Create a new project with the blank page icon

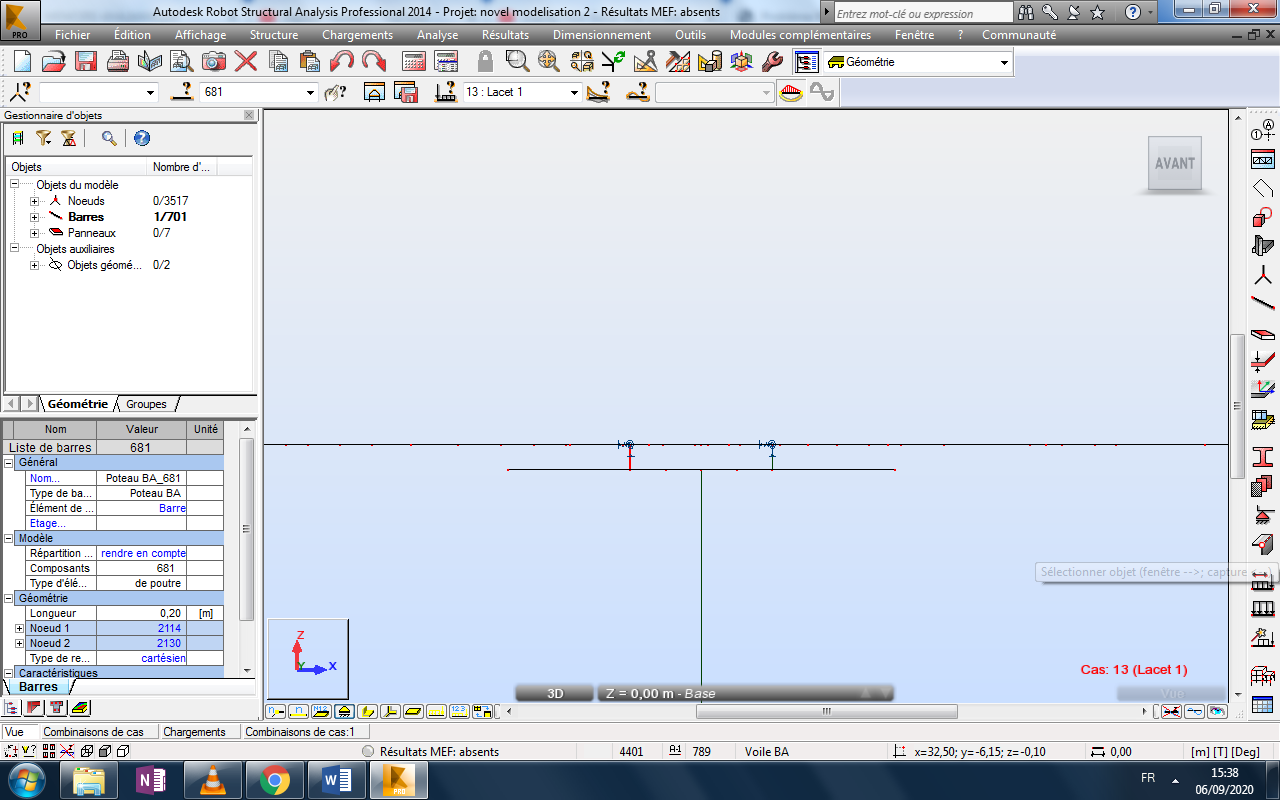[22, 61]
